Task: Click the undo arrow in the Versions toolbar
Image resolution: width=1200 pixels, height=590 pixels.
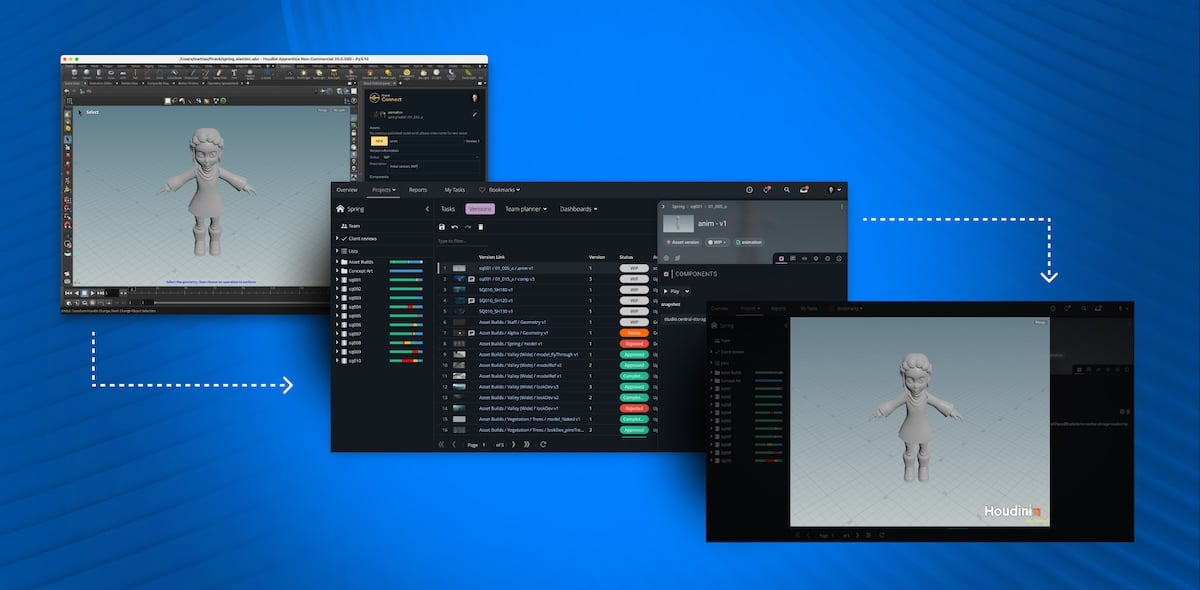Action: 454,228
